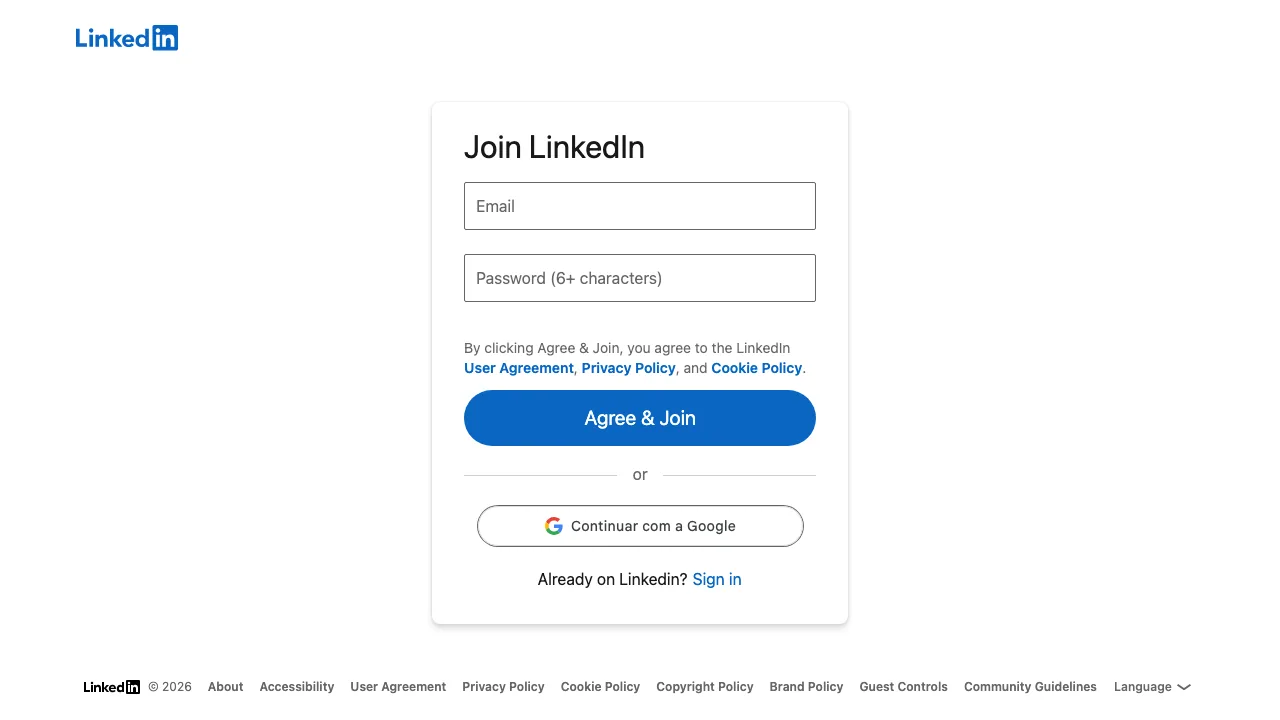
Task: Open Guest Controls in the footer
Action: tap(904, 687)
